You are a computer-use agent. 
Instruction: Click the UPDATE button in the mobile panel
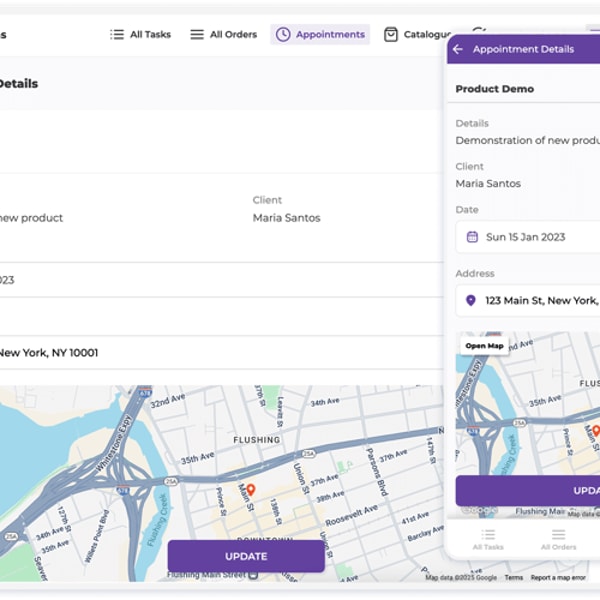pyautogui.click(x=528, y=491)
